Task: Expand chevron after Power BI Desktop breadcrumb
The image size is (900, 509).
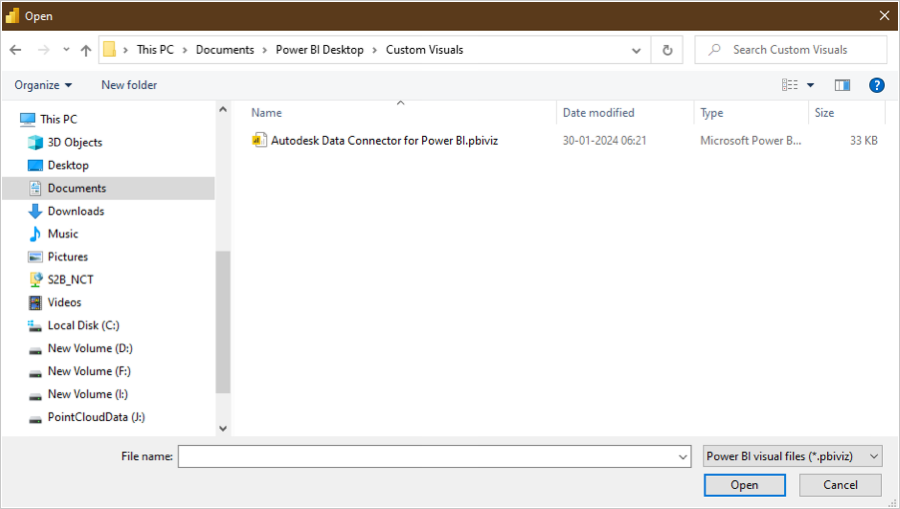Action: [375, 50]
